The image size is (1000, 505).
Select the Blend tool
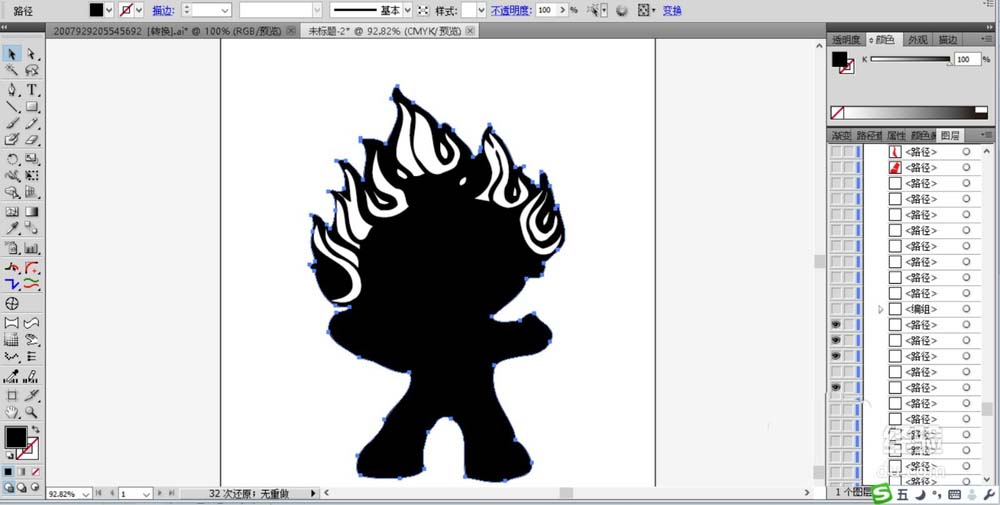[x=31, y=228]
